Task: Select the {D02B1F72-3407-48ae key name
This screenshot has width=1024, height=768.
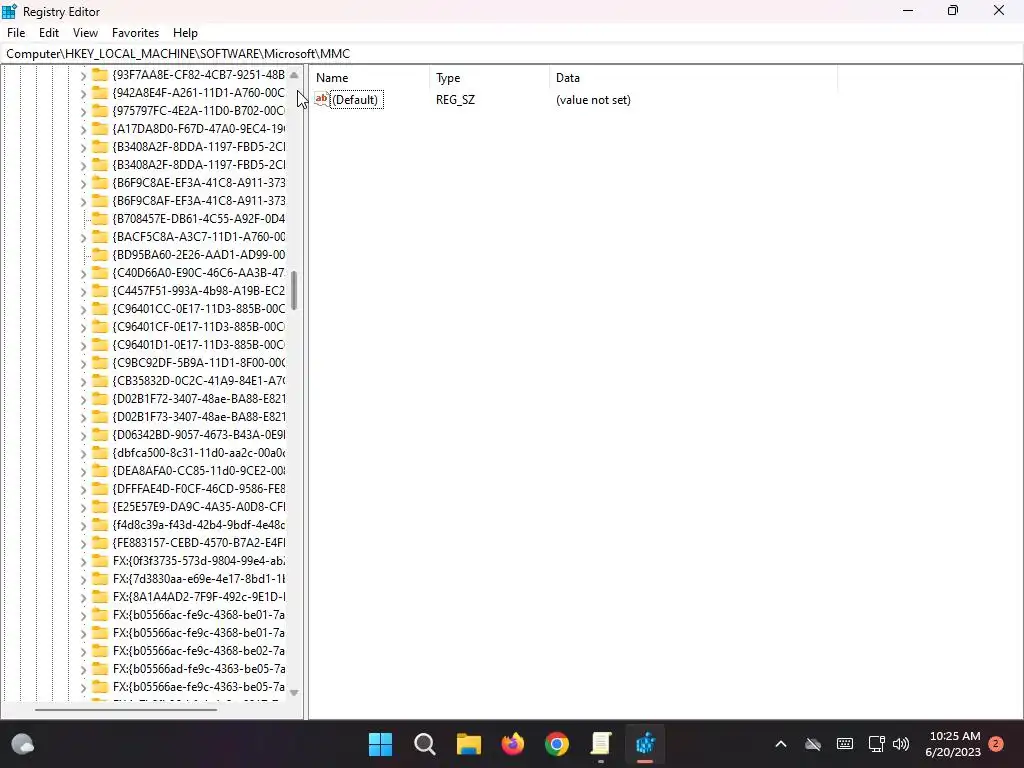Action: pos(199,398)
